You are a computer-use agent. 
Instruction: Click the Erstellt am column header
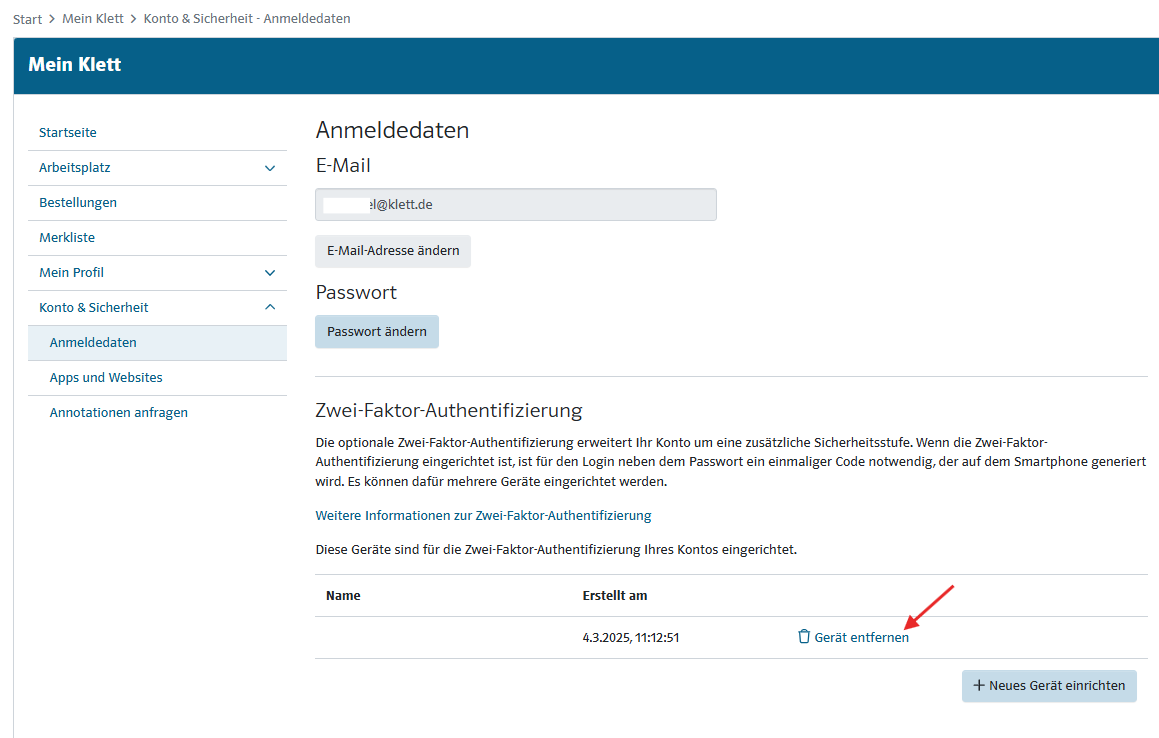(x=615, y=595)
